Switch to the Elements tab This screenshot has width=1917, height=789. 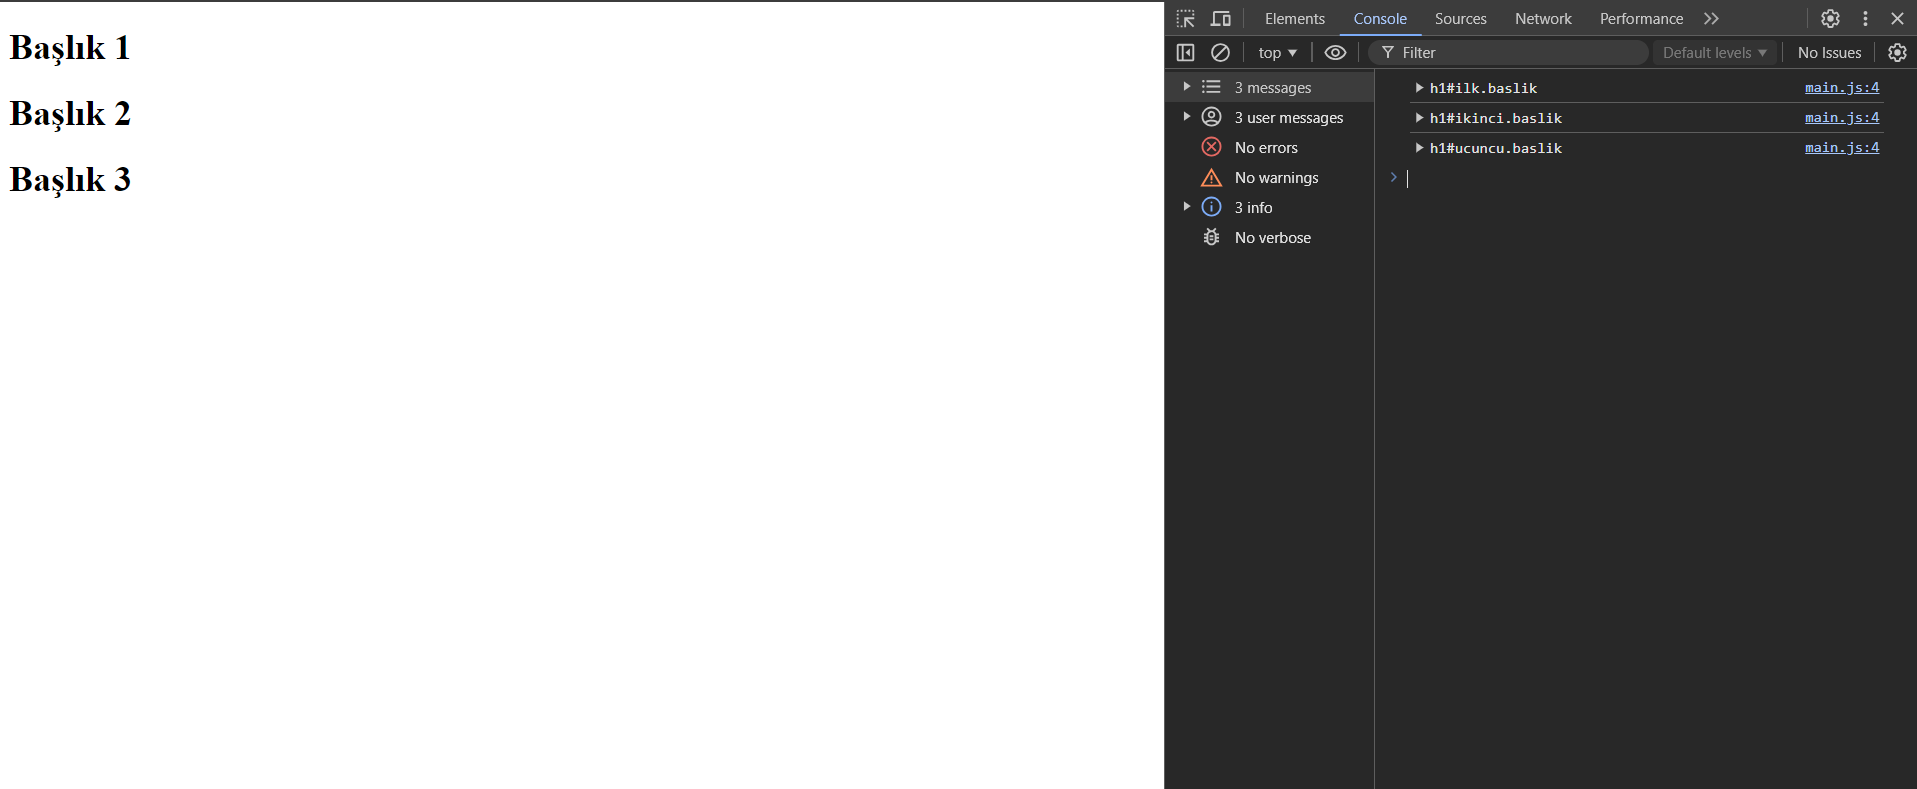point(1294,19)
